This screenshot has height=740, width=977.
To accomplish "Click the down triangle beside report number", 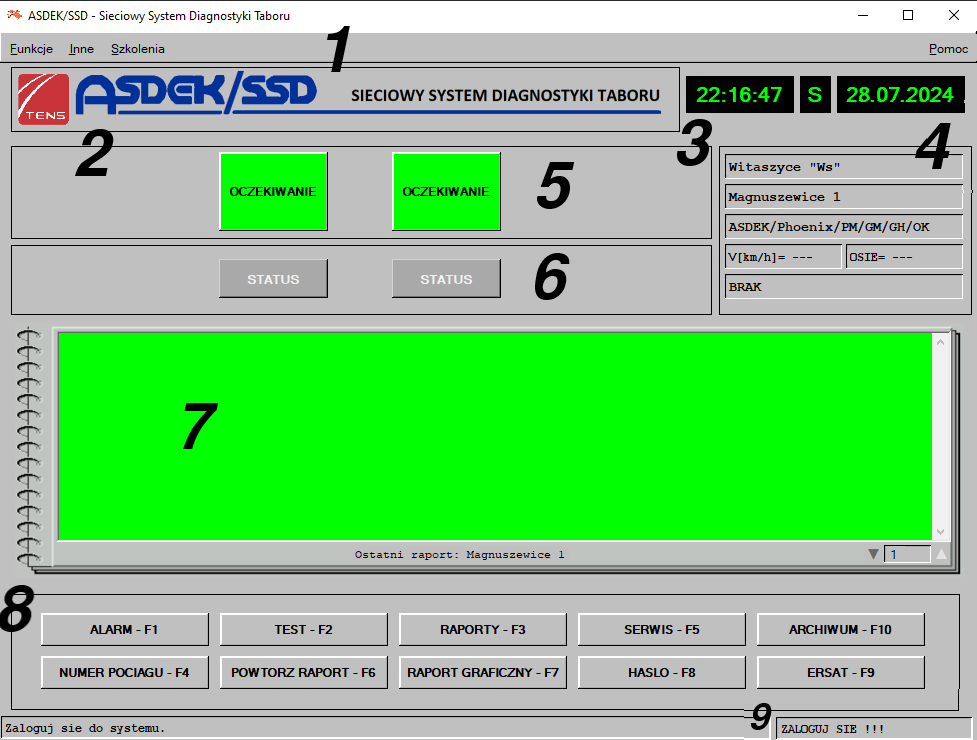I will (x=873, y=554).
